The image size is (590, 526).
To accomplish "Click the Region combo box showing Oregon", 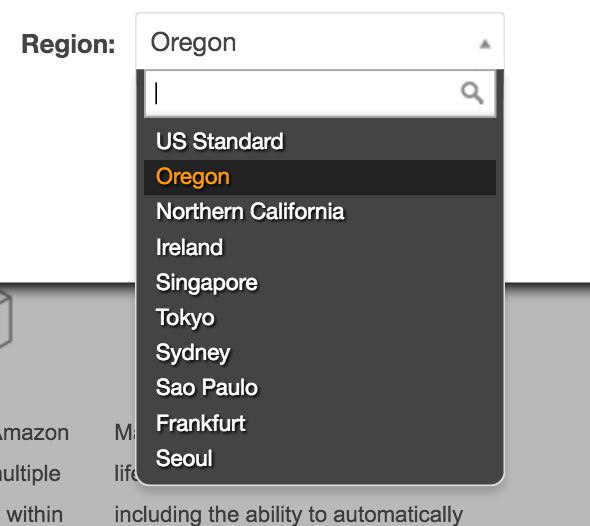I will (320, 41).
